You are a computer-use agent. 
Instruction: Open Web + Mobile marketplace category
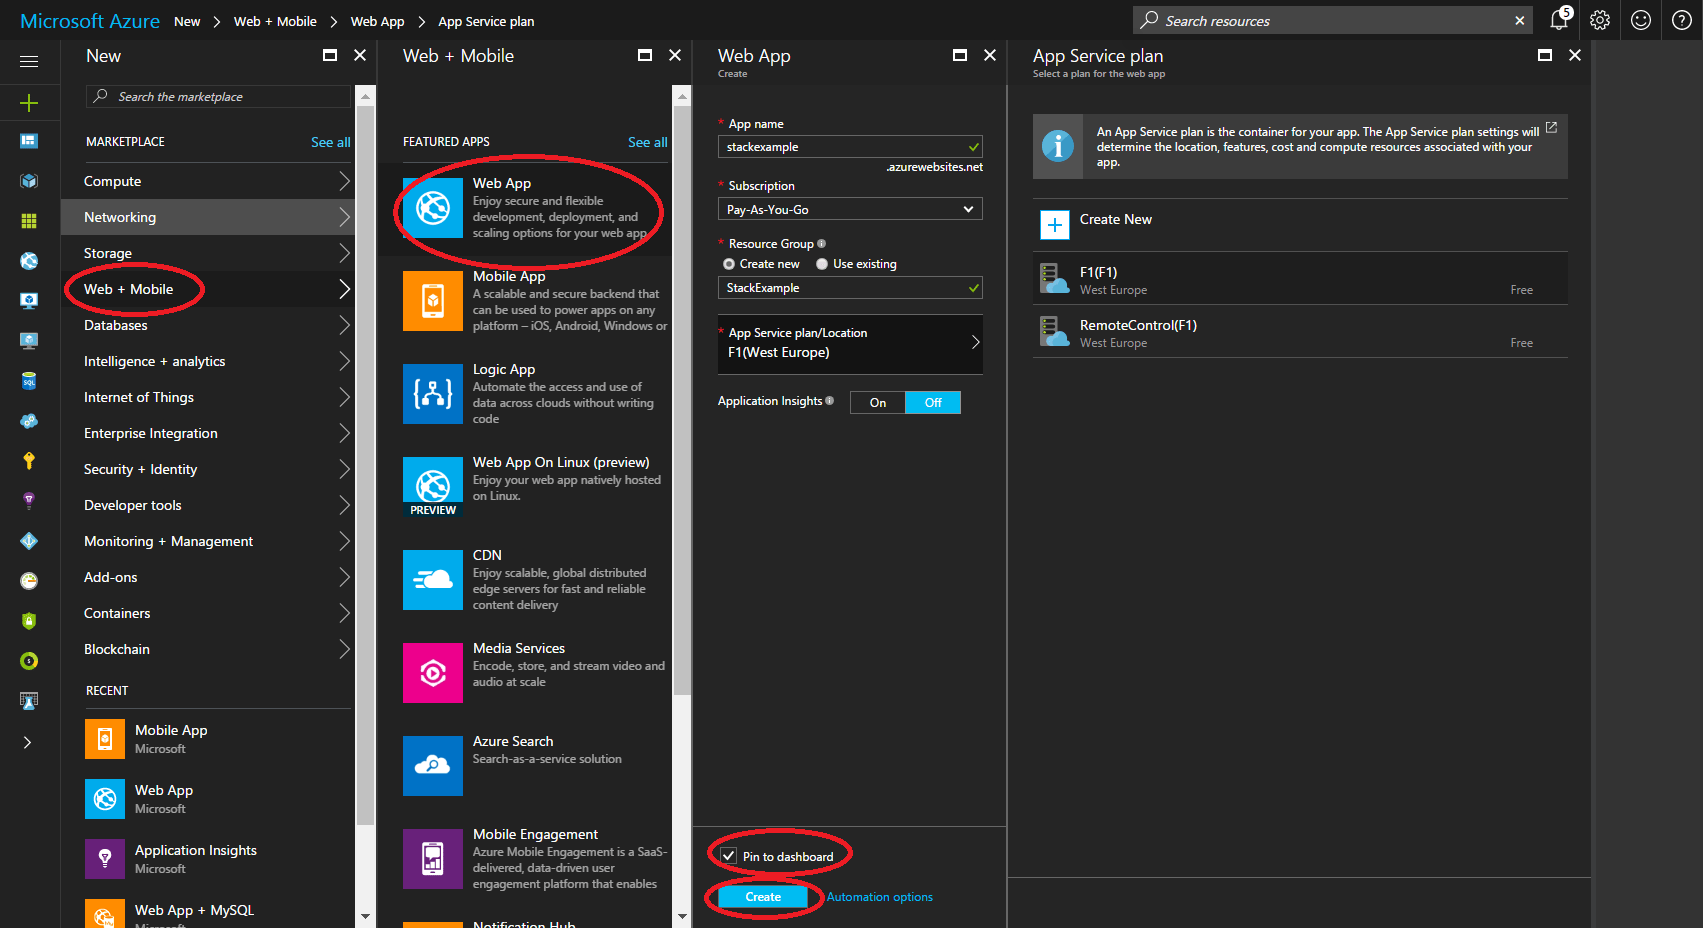click(x=207, y=289)
